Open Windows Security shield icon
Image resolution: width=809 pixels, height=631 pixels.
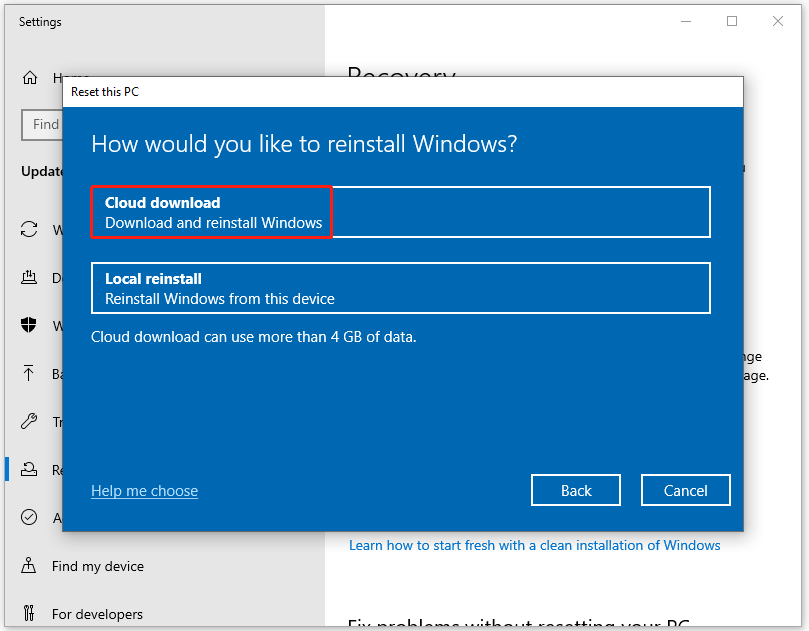[29, 325]
